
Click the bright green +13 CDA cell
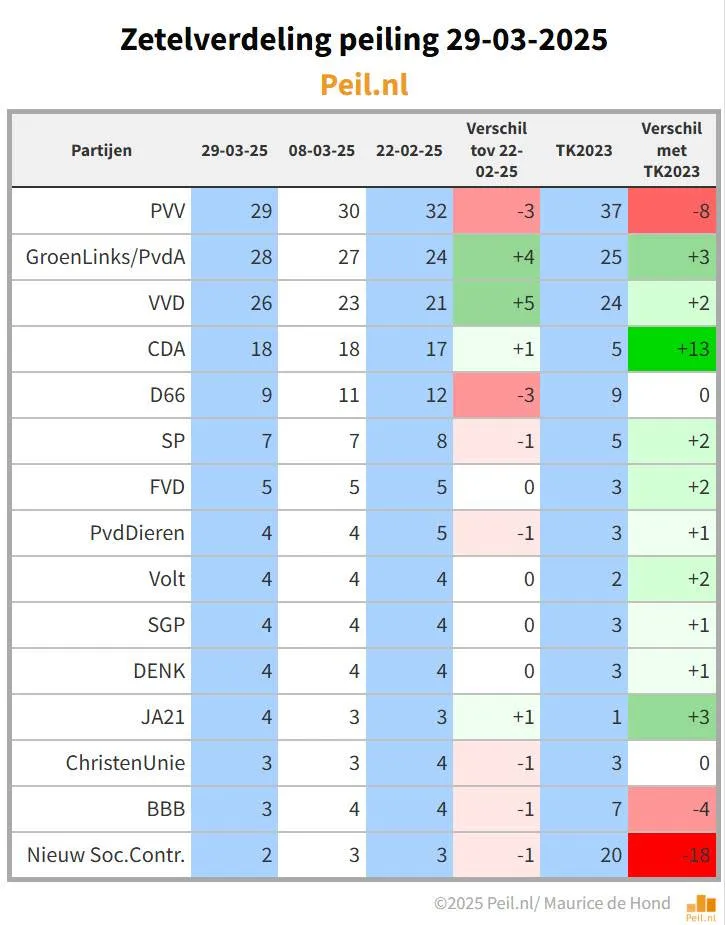point(672,349)
